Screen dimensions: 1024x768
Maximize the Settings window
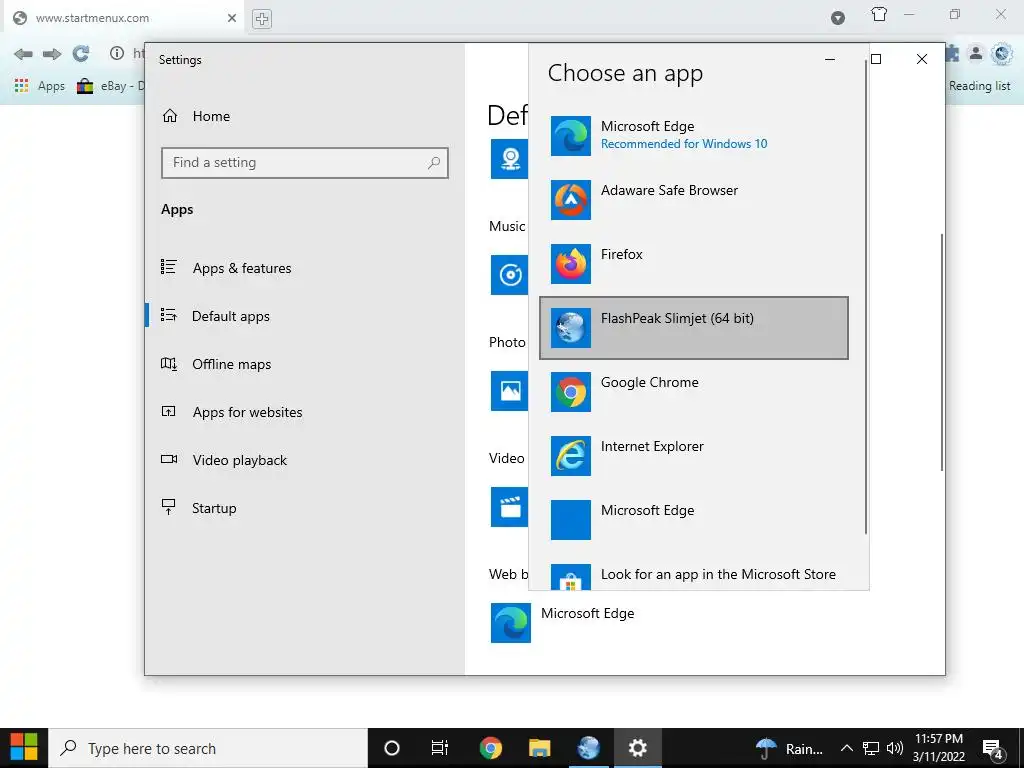click(876, 59)
